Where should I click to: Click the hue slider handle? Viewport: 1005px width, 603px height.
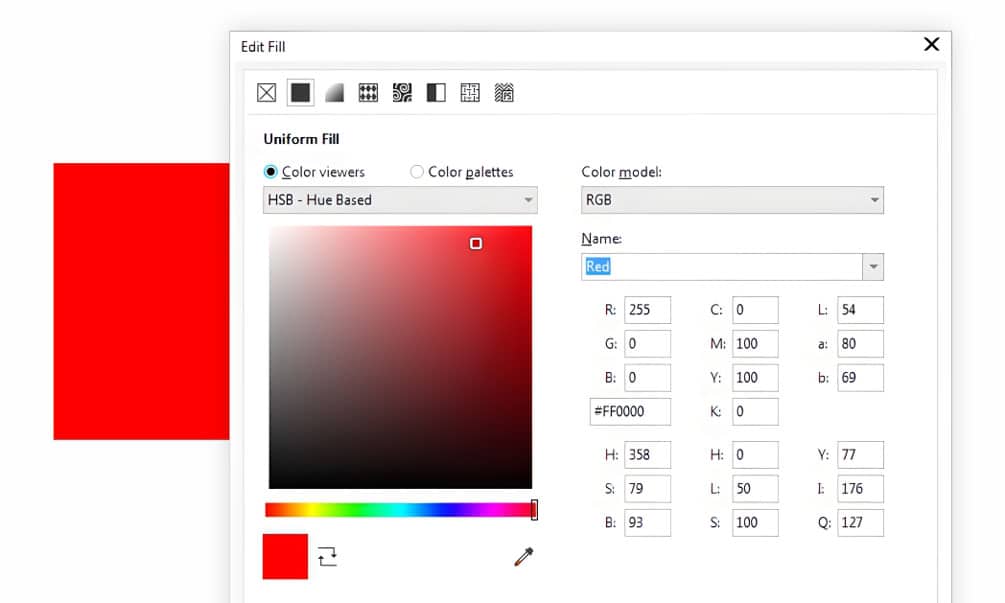point(534,510)
